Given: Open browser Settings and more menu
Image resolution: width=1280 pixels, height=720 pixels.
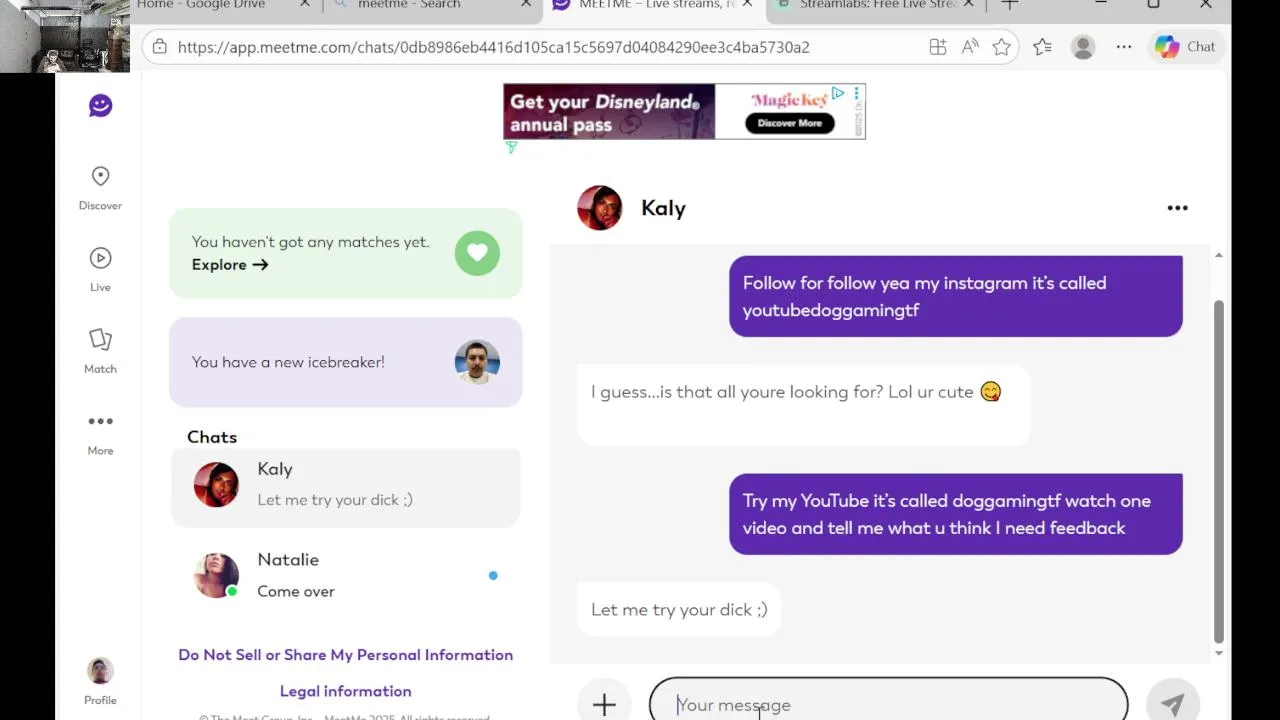Looking at the screenshot, I should click(x=1124, y=47).
